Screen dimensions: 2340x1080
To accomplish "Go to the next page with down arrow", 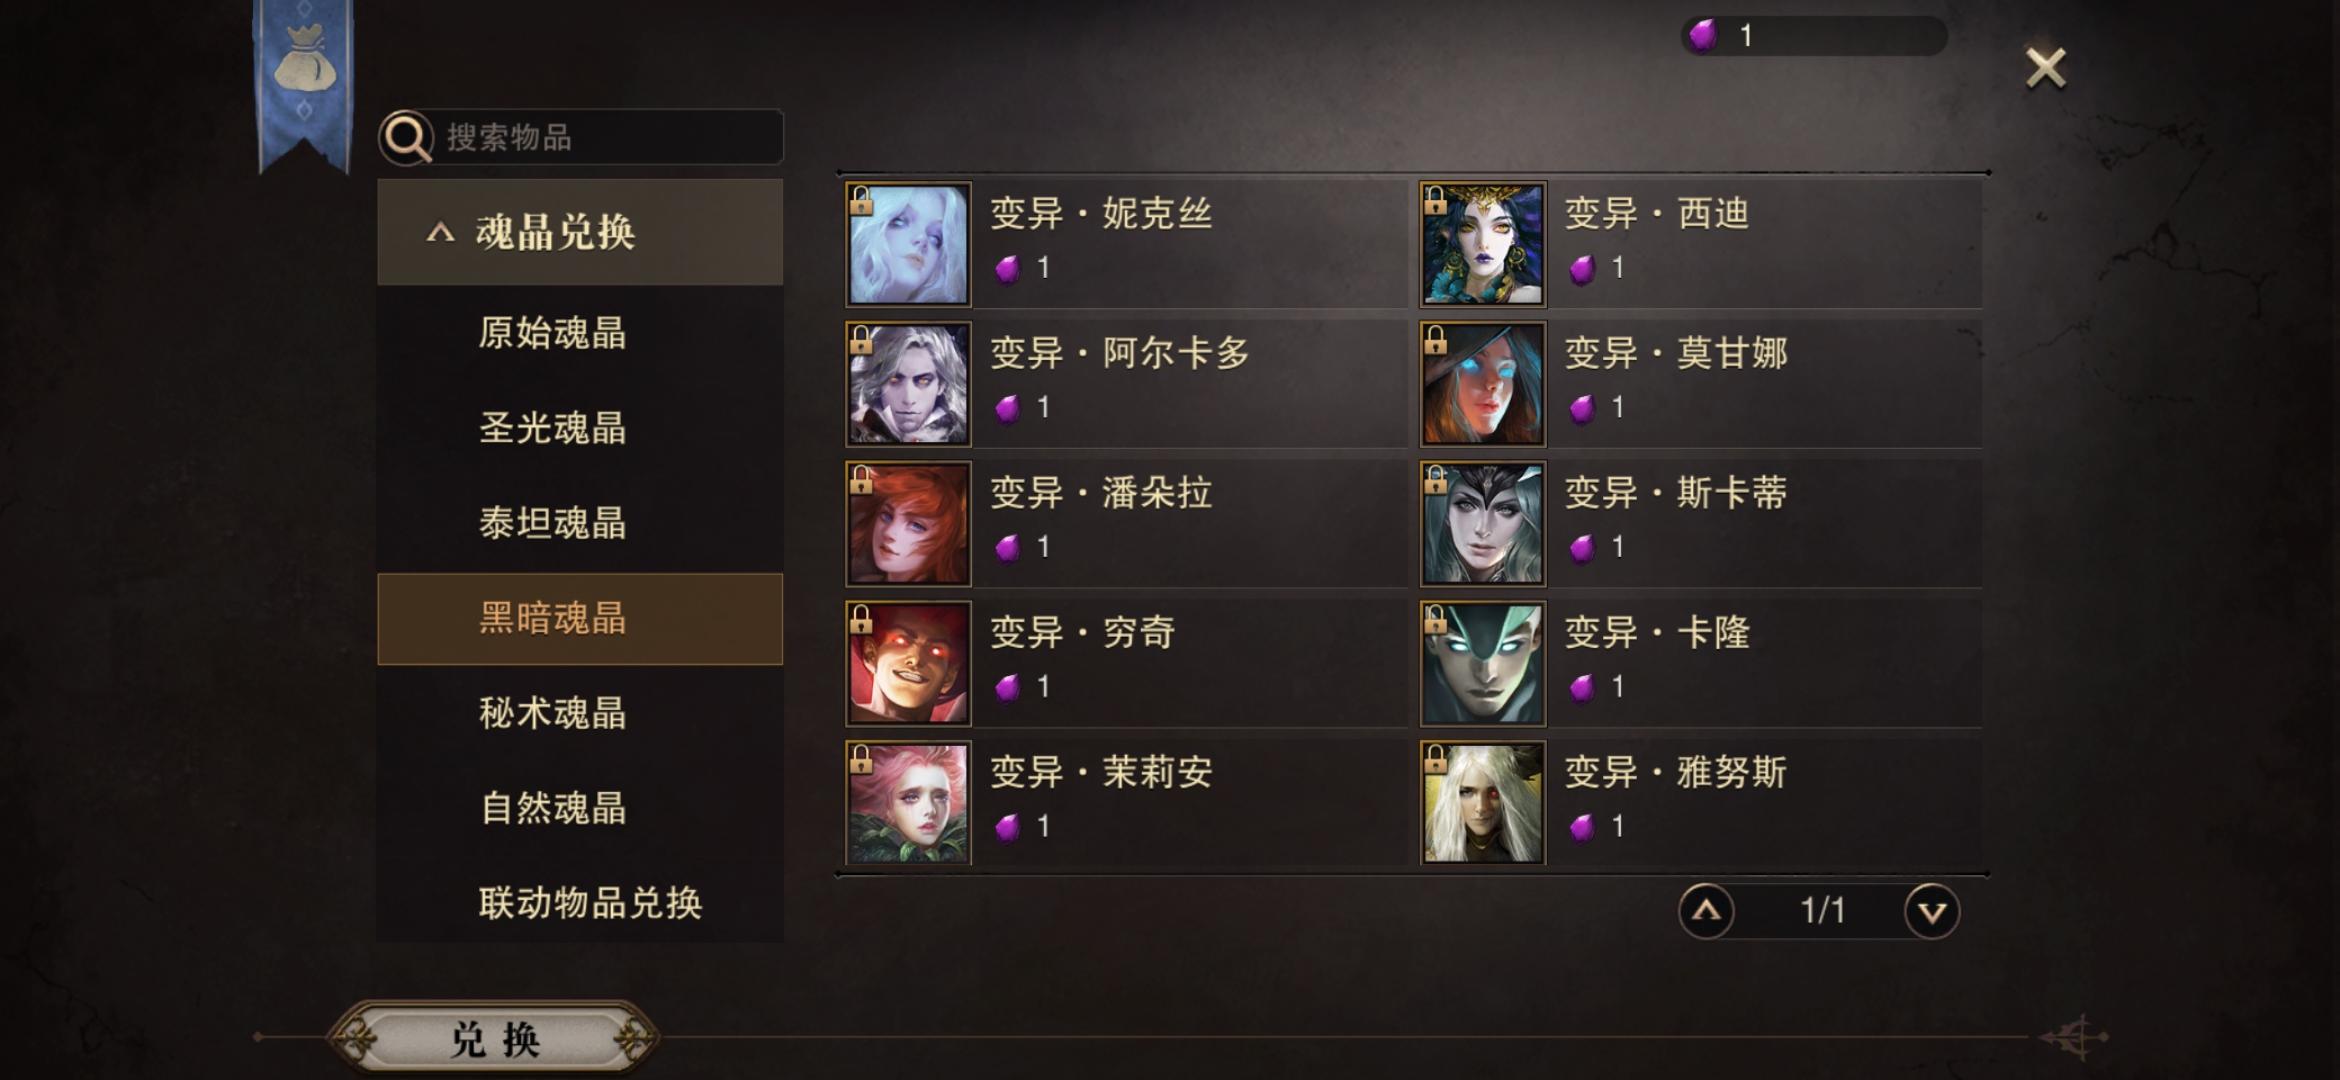I will click(1932, 911).
